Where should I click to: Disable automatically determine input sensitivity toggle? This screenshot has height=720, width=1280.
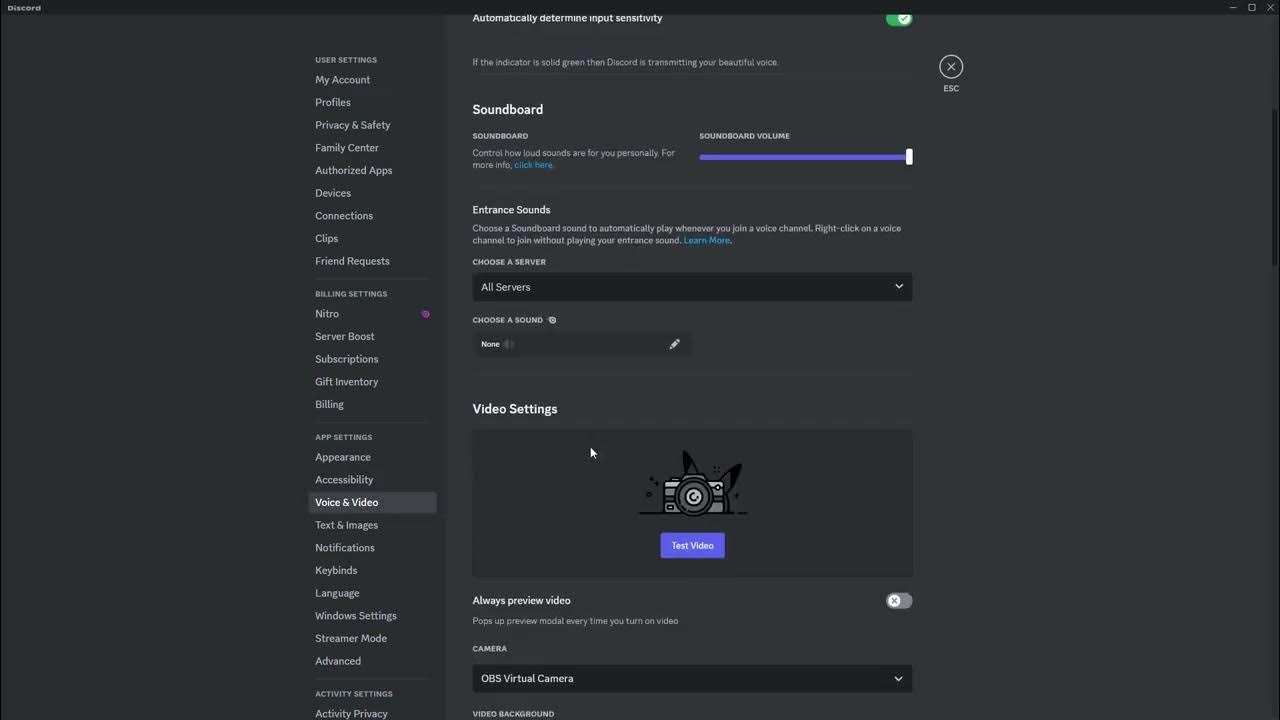coord(898,18)
